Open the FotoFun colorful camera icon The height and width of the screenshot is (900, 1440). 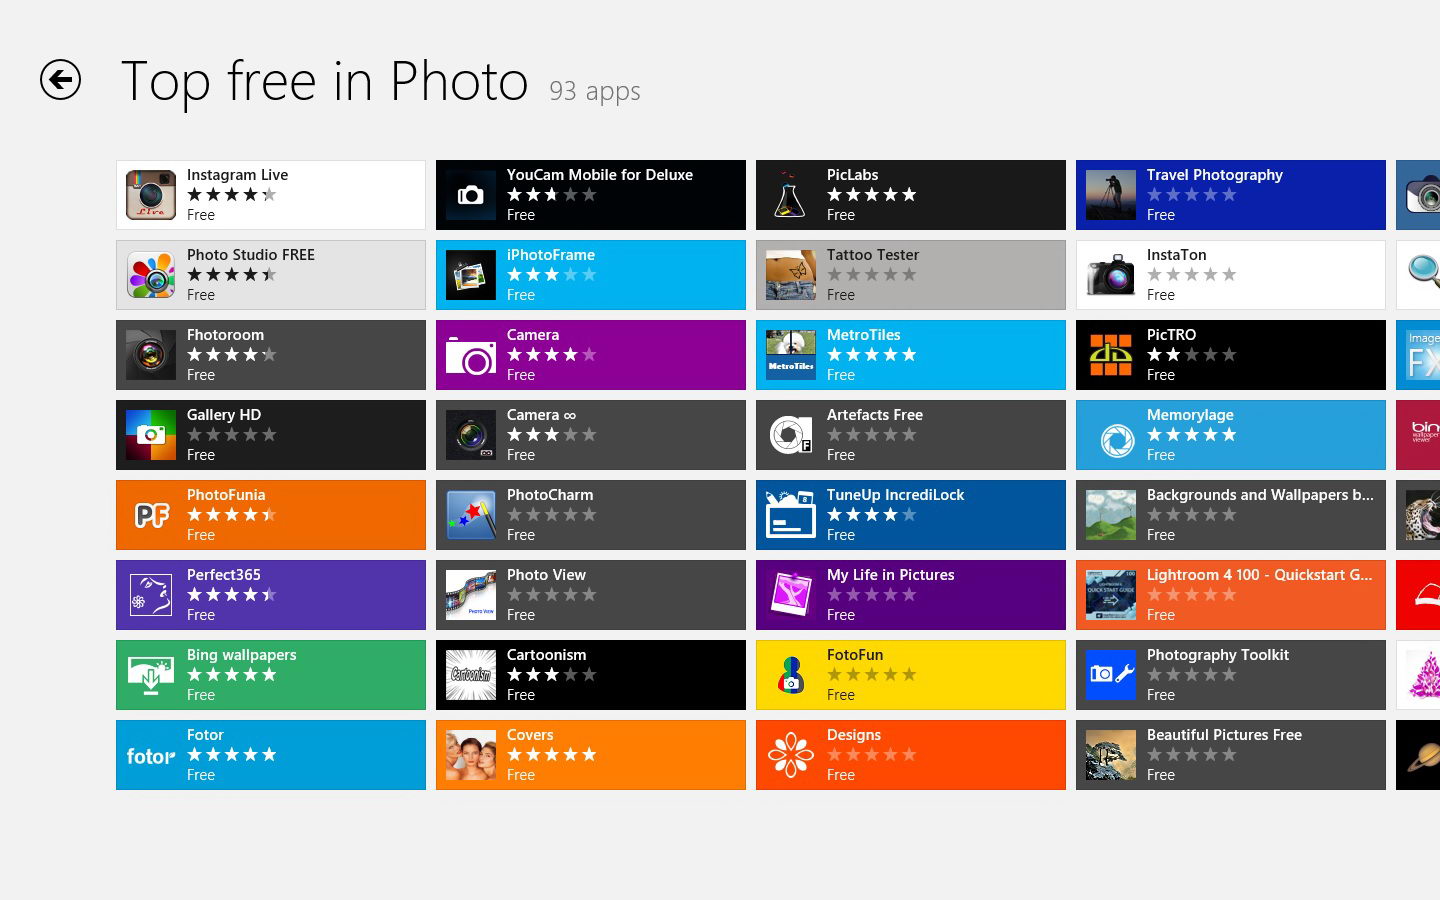[791, 675]
